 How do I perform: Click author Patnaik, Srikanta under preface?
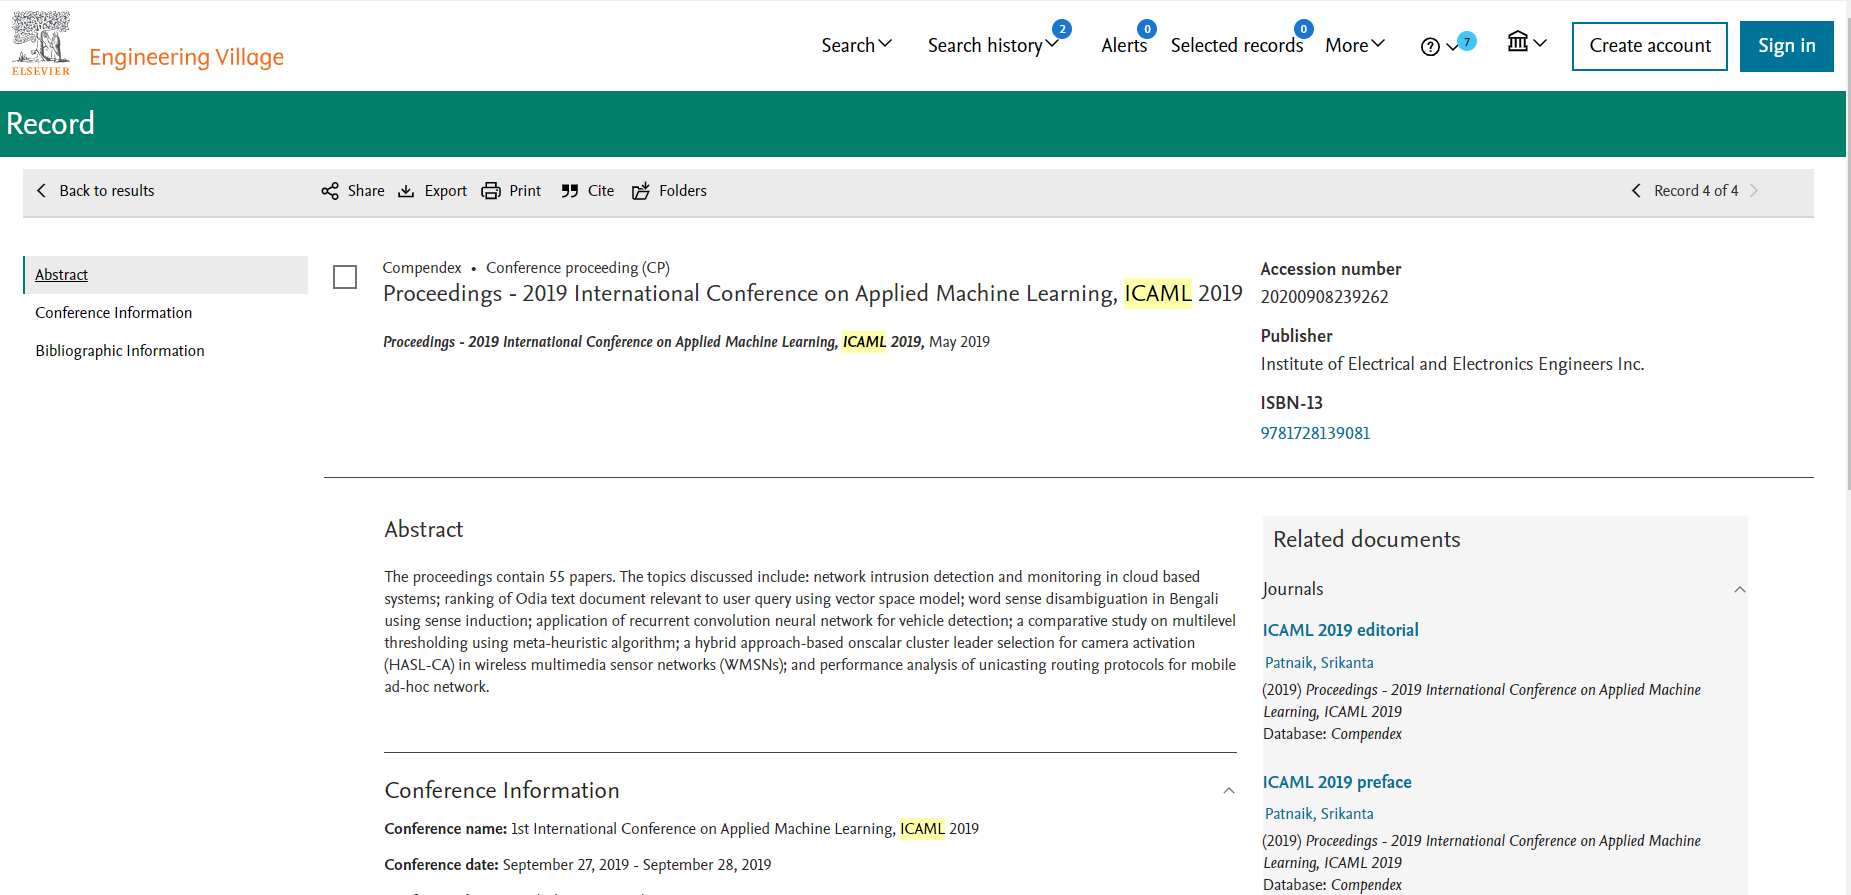click(x=1319, y=814)
